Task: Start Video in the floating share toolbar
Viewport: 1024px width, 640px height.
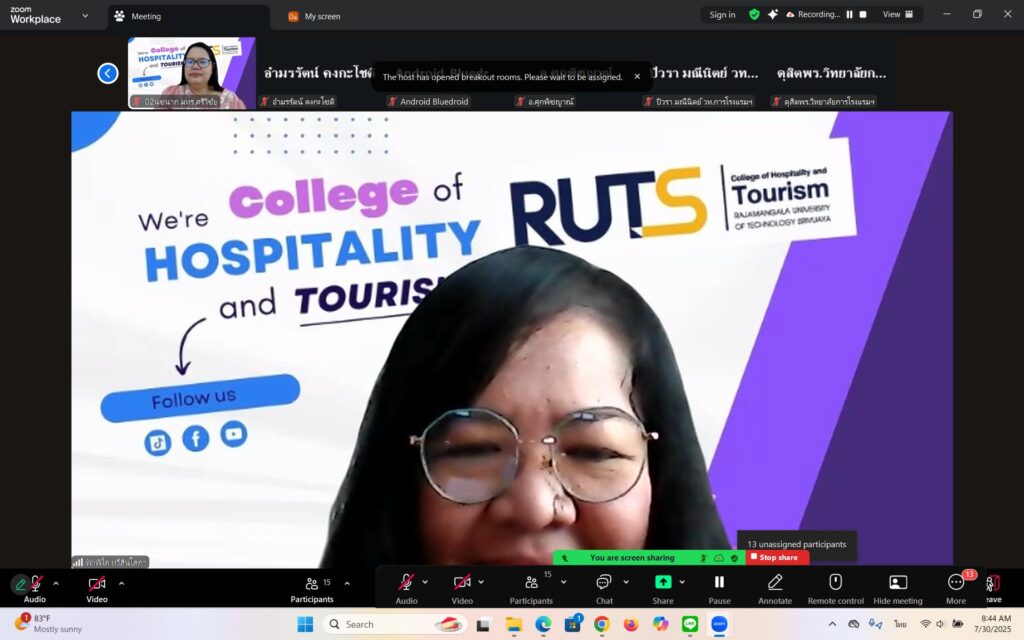Action: click(462, 589)
